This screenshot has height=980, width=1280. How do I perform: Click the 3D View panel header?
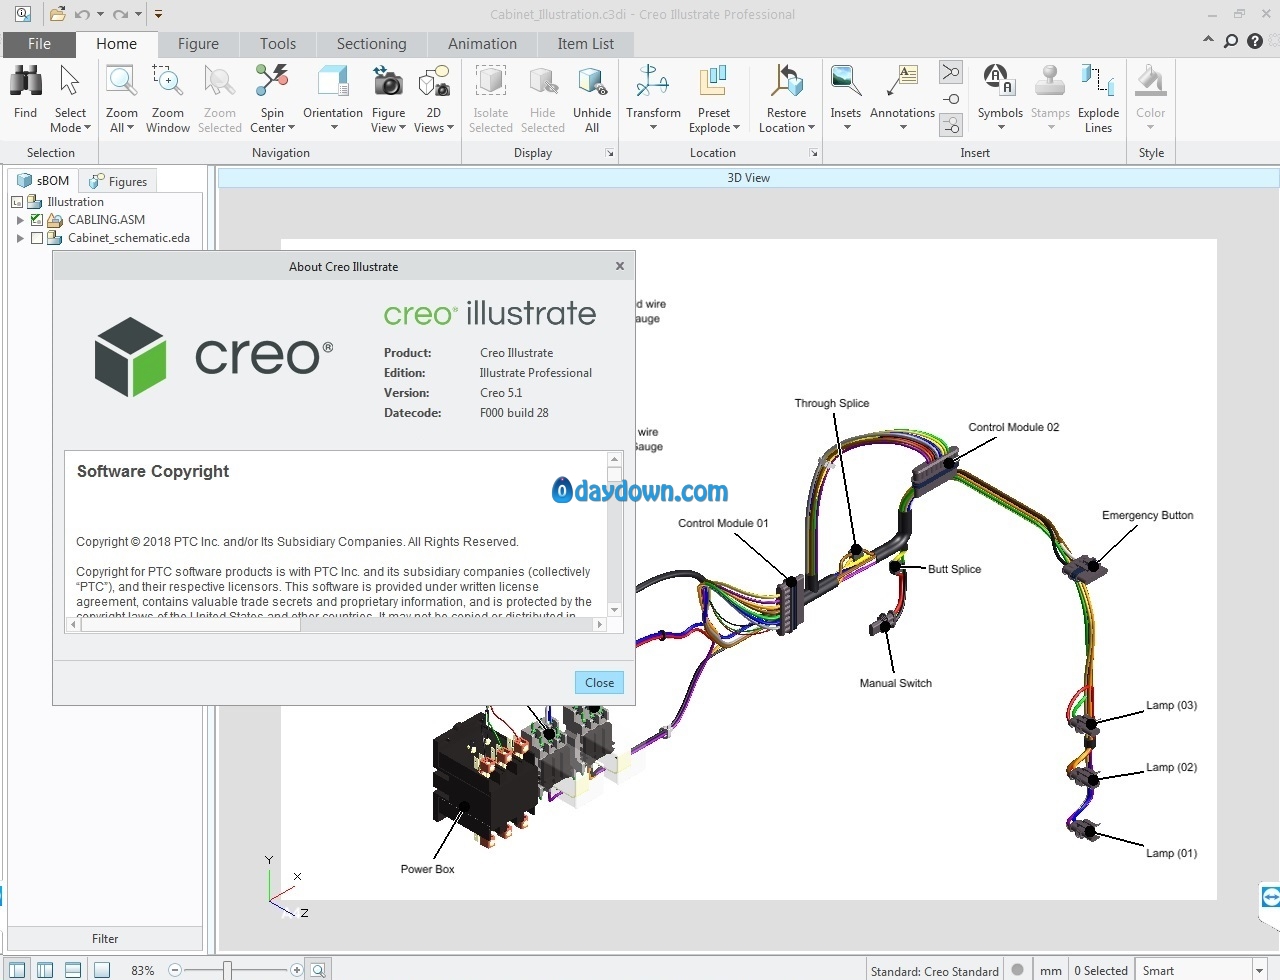748,178
